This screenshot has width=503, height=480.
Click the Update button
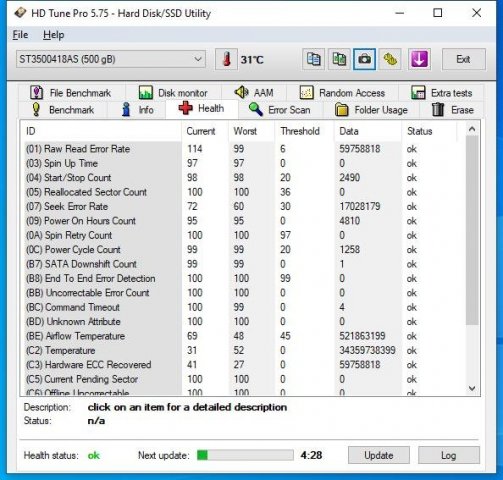(x=379, y=455)
